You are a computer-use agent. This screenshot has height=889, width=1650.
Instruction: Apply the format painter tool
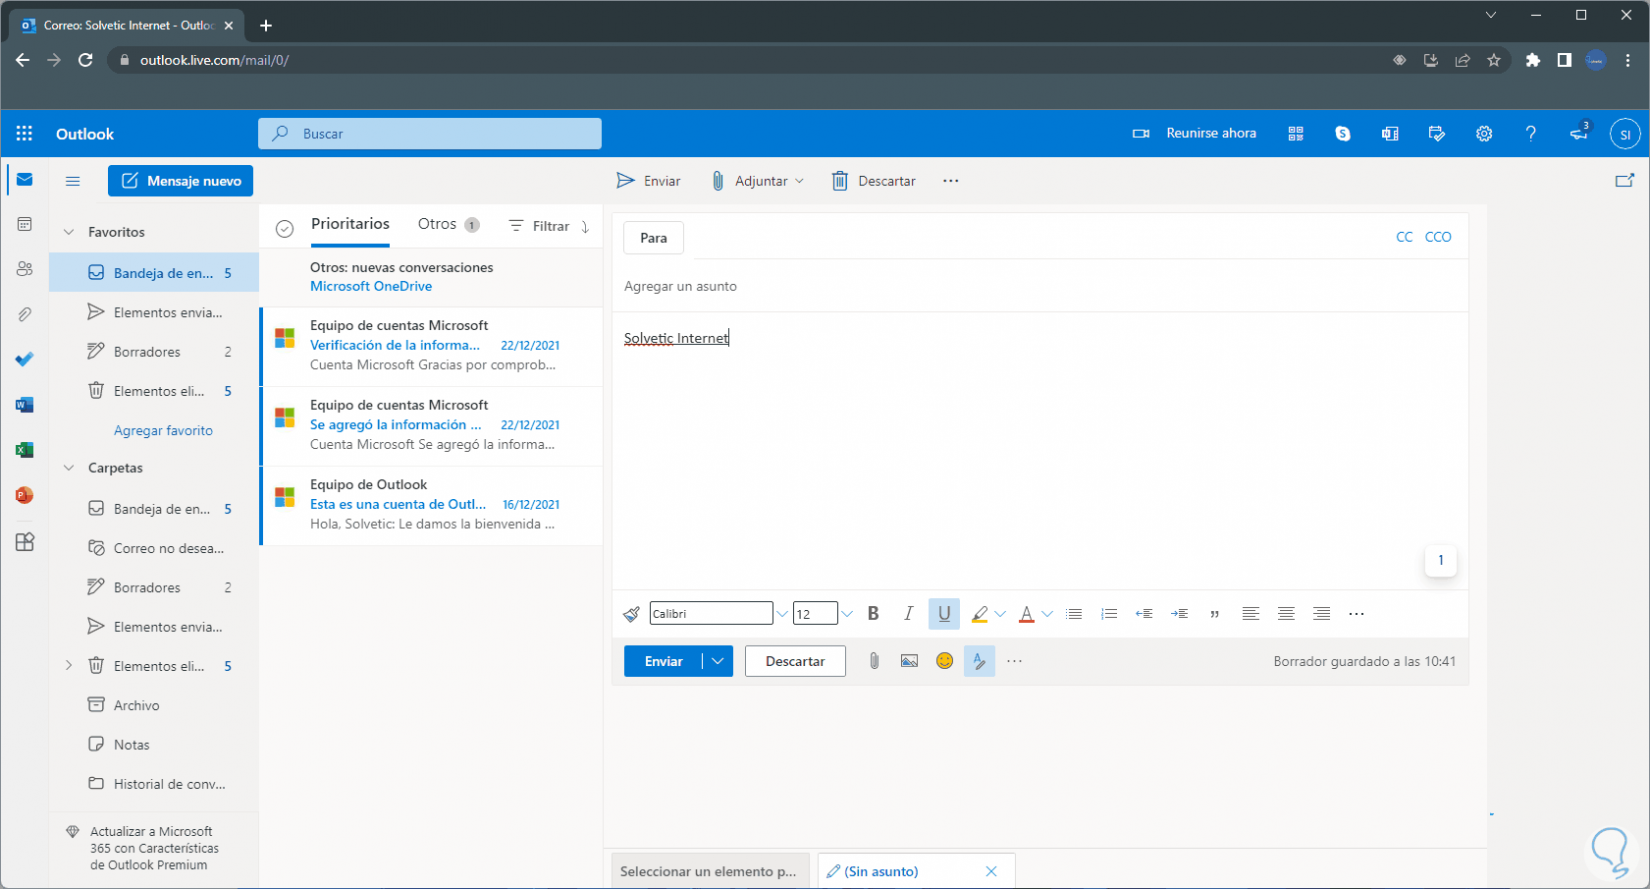coord(631,614)
